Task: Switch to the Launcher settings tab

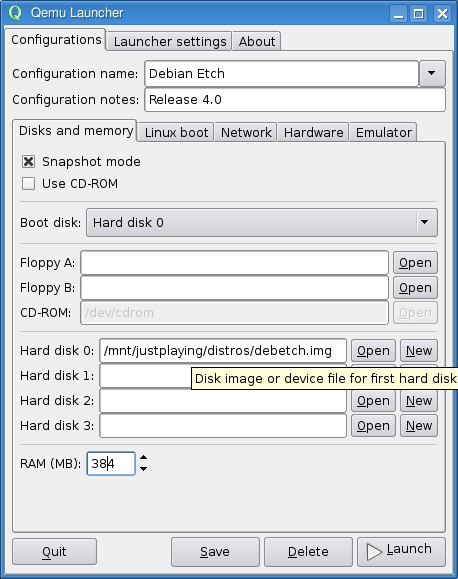Action: [x=170, y=41]
